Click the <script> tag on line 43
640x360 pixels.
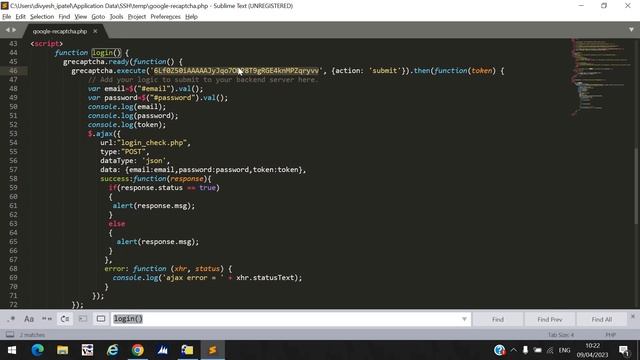pos(47,44)
